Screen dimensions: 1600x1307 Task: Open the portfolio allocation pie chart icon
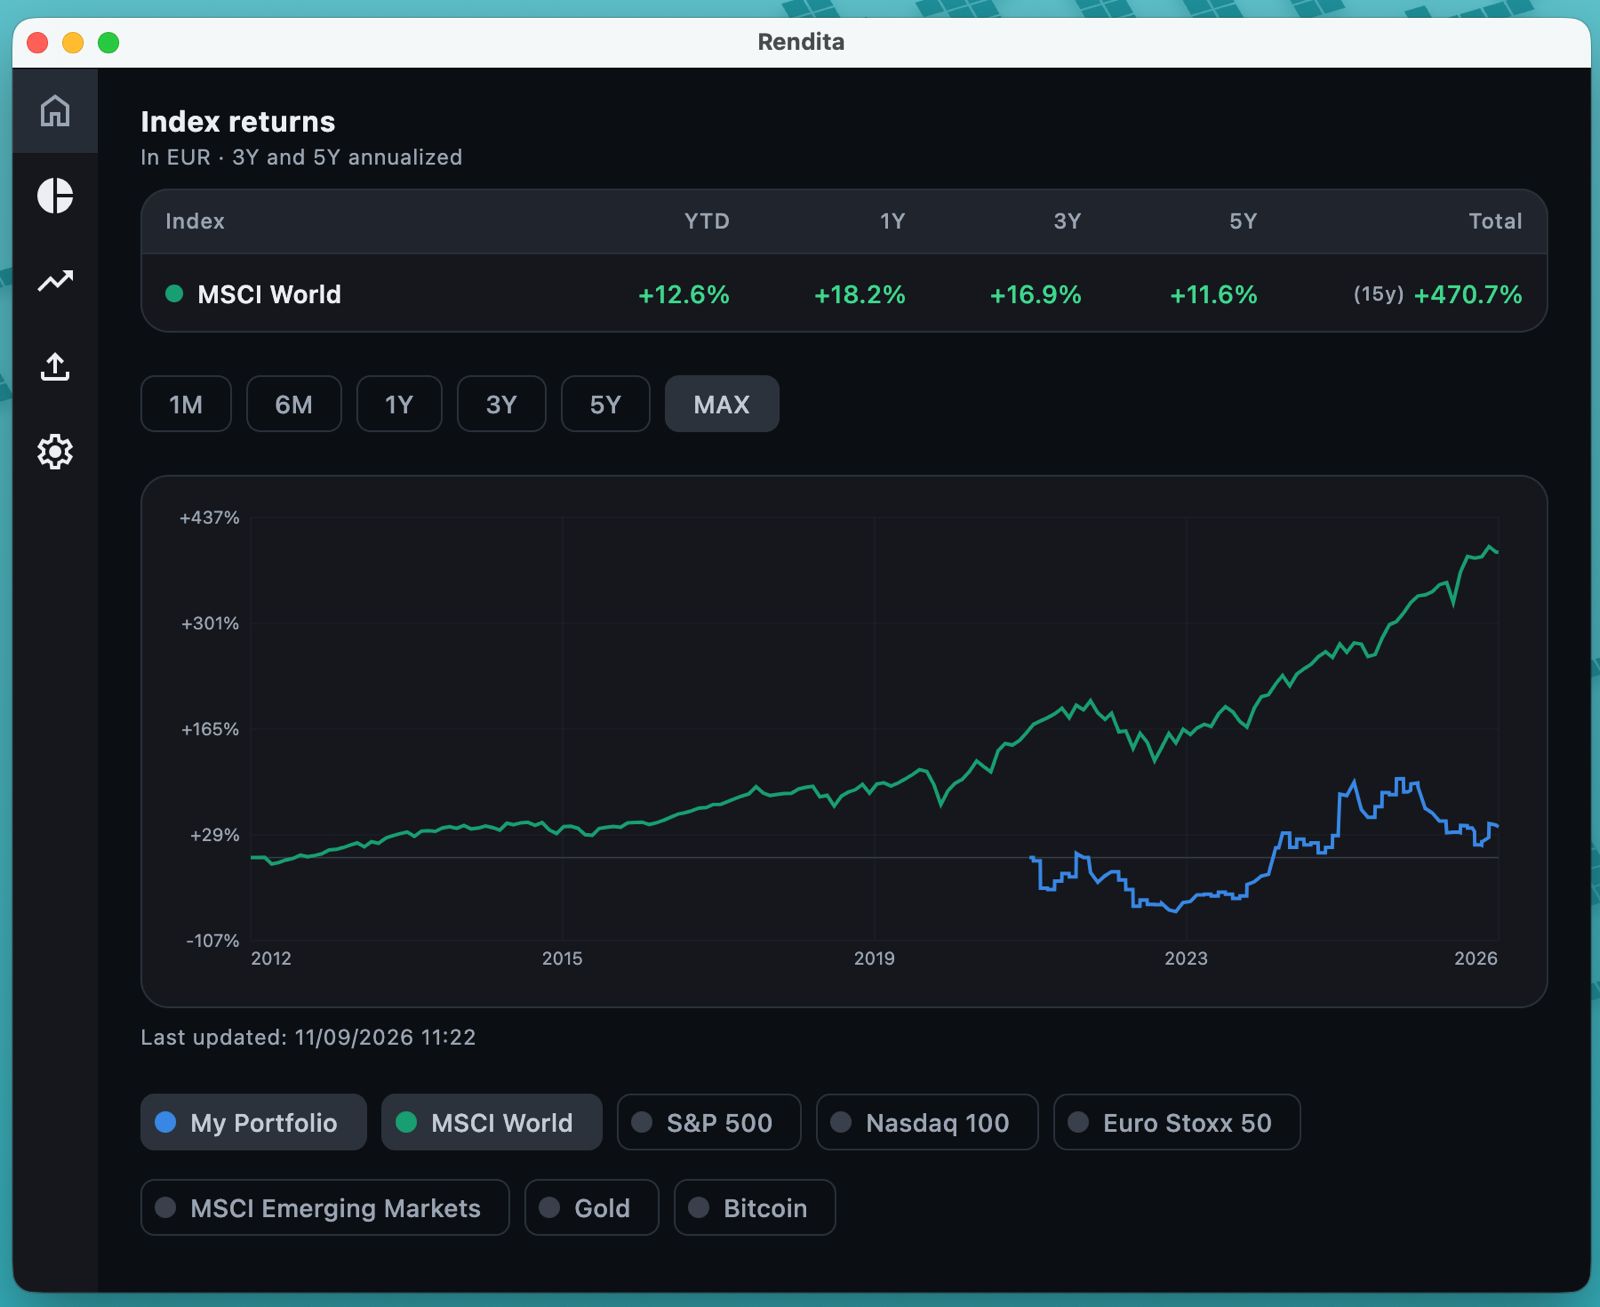(55, 195)
